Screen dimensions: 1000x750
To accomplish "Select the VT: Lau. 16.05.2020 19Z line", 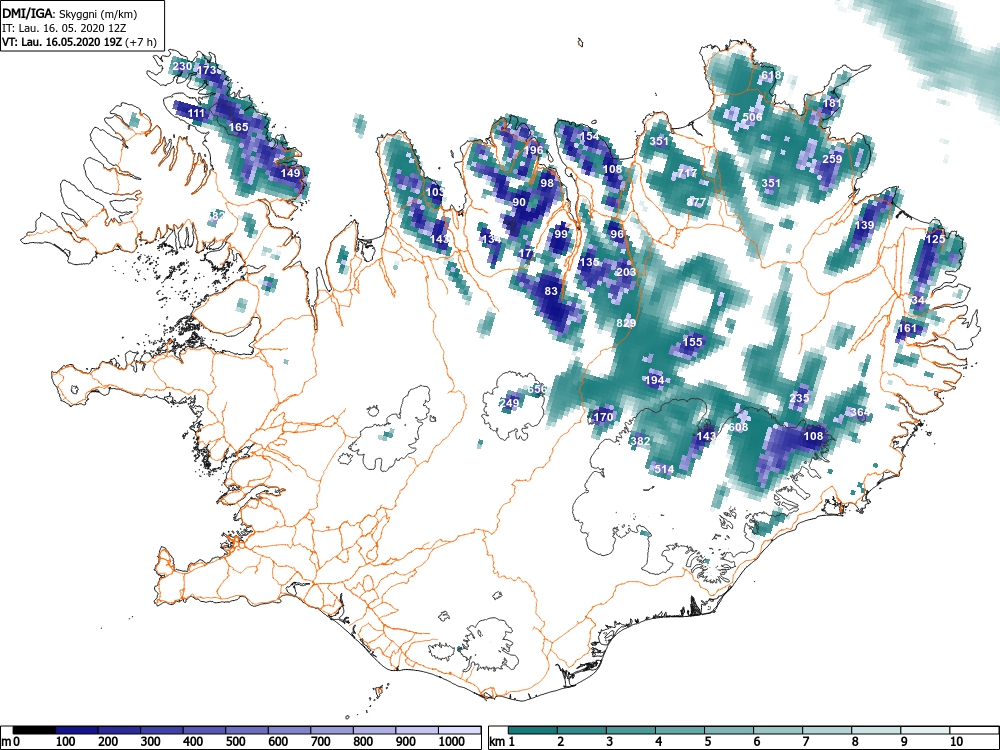I will [78, 42].
